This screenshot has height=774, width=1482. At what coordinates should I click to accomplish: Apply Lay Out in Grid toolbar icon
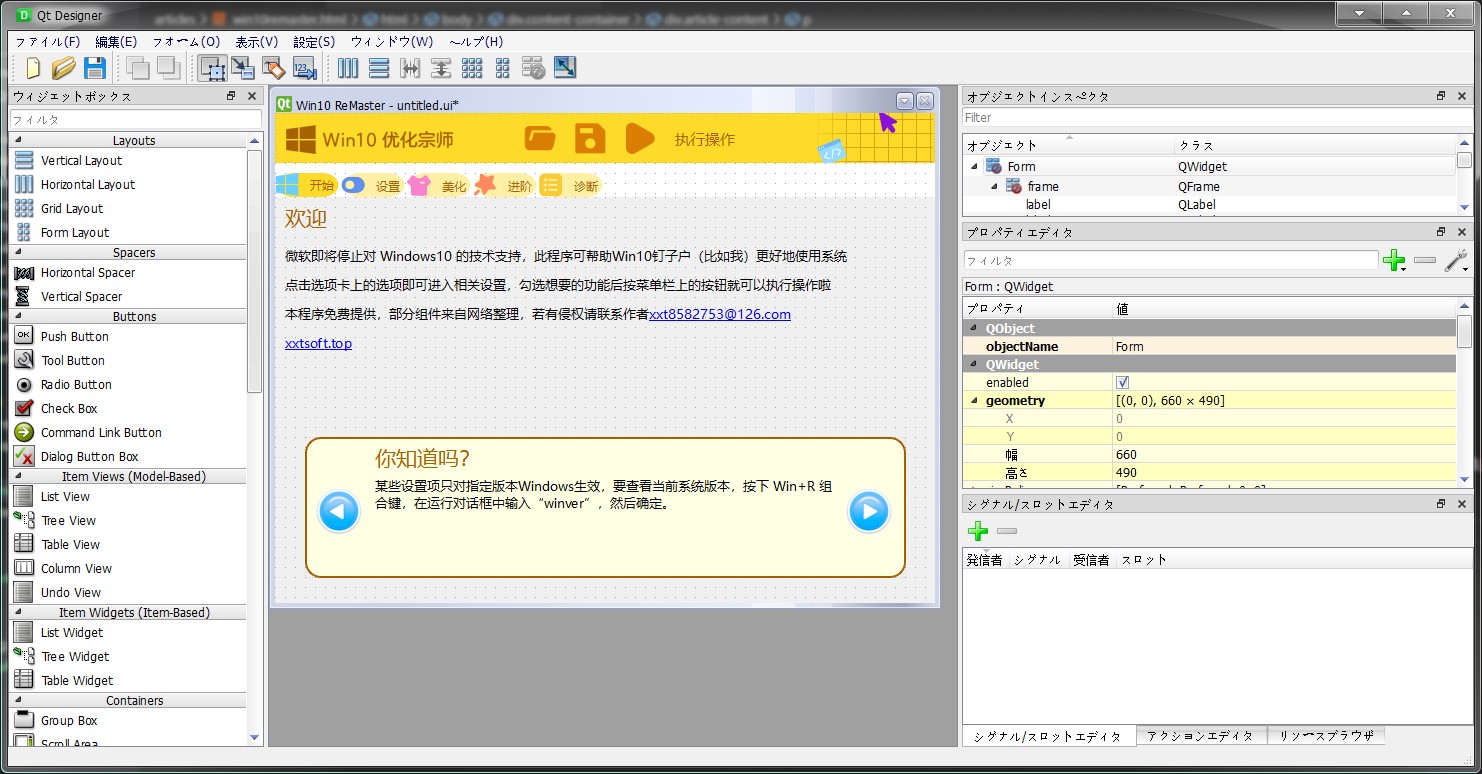click(x=472, y=68)
